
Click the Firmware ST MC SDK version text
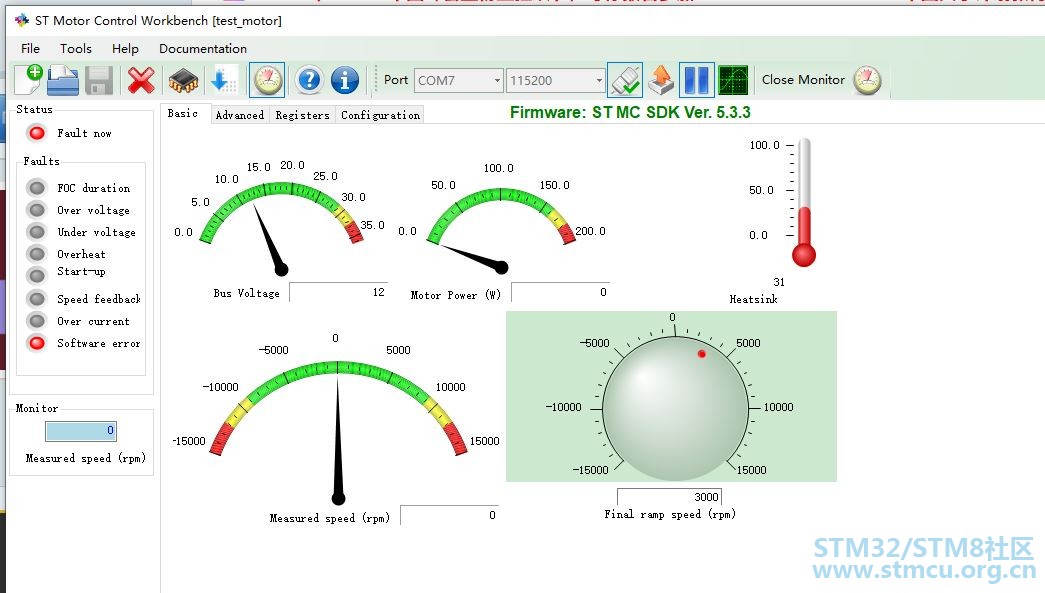click(630, 113)
